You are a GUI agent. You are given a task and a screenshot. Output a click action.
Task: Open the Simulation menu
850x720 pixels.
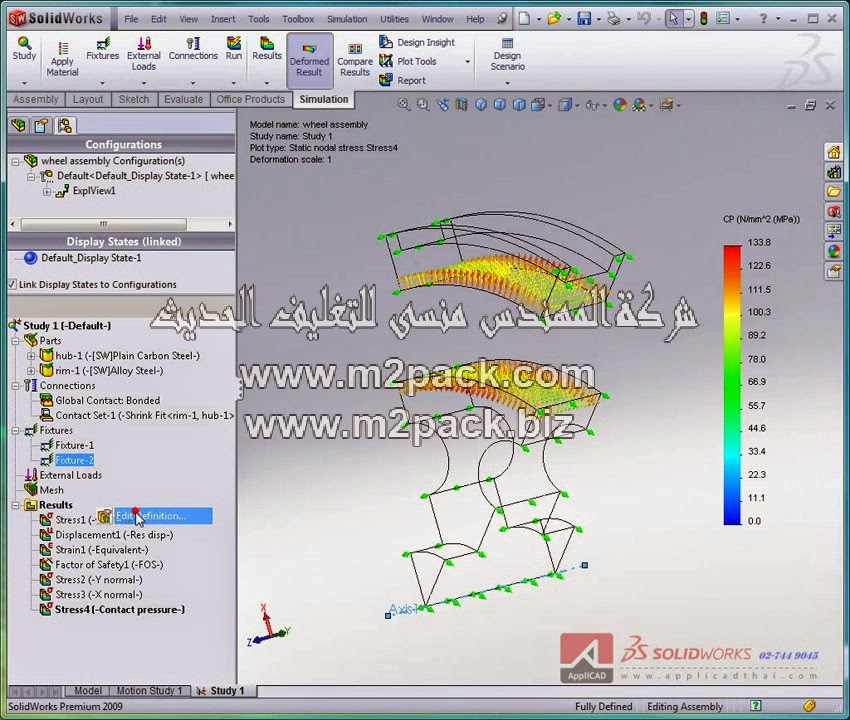point(347,19)
